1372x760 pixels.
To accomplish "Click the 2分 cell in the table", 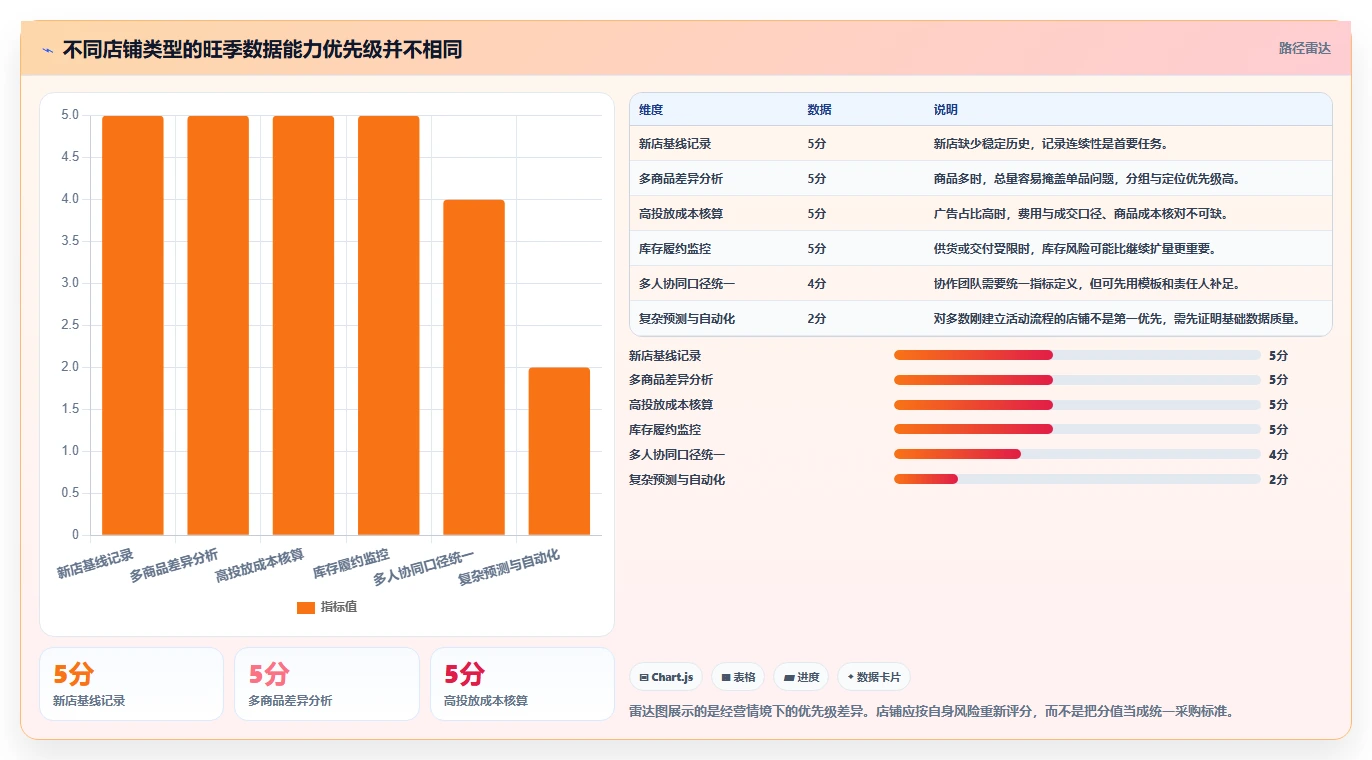I will click(x=817, y=319).
